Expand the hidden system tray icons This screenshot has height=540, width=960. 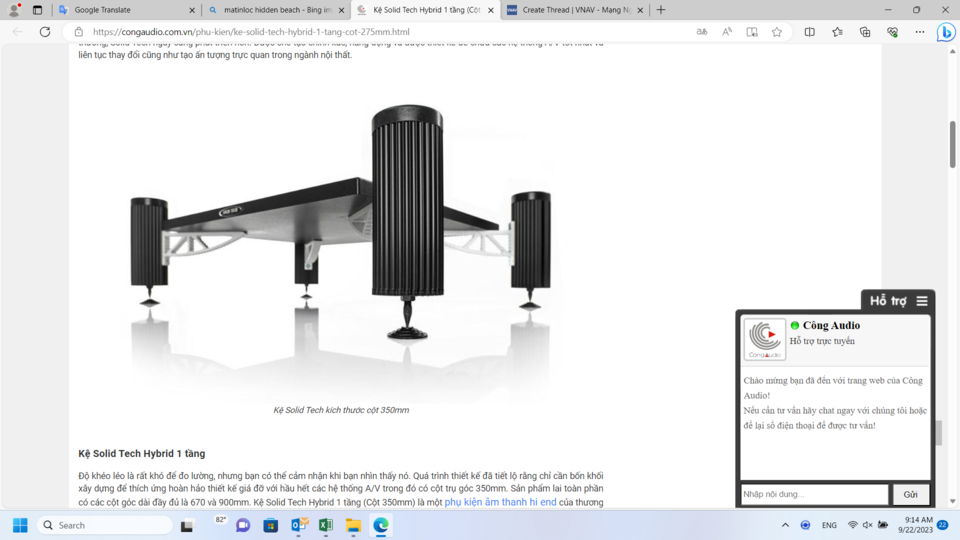[785, 525]
